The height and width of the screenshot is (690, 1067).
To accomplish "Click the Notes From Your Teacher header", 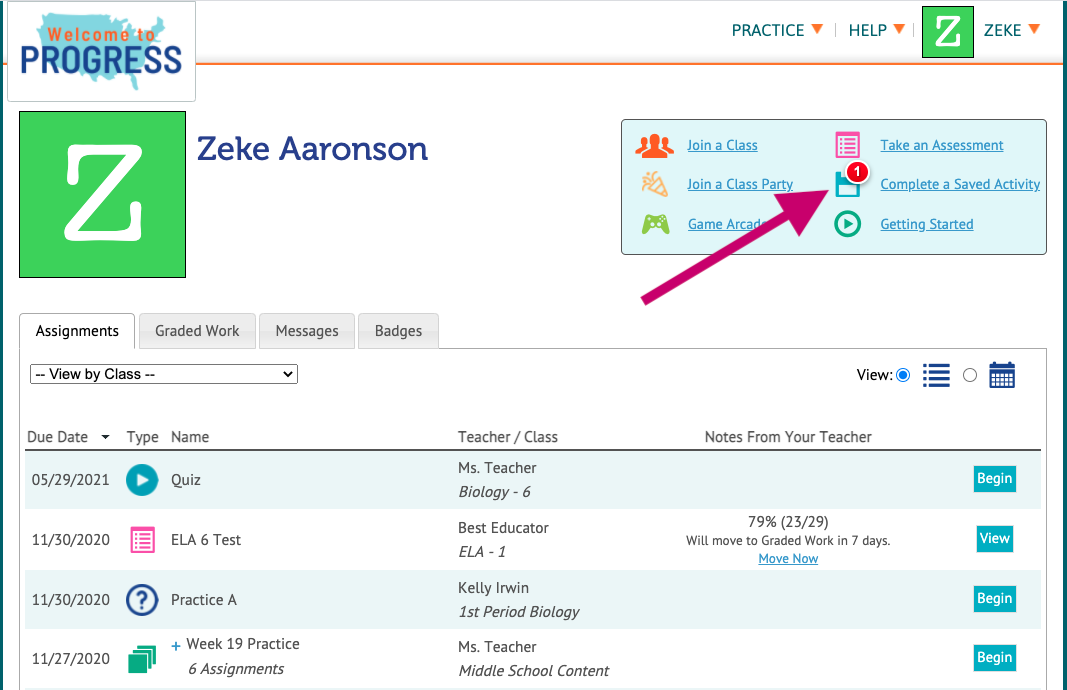I will coord(788,437).
